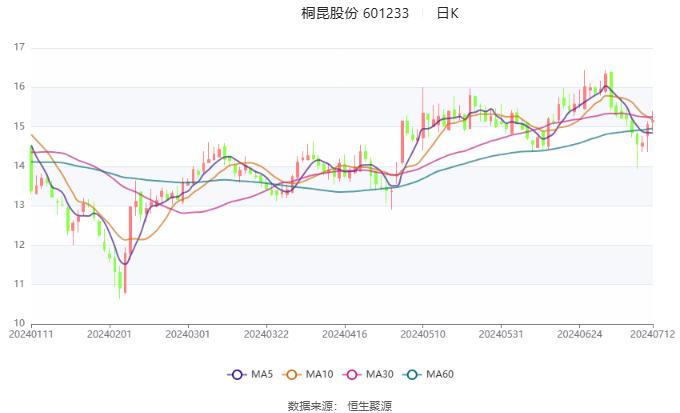Toggle the MA30 moving average series
The image size is (680, 413).
(x=354, y=374)
